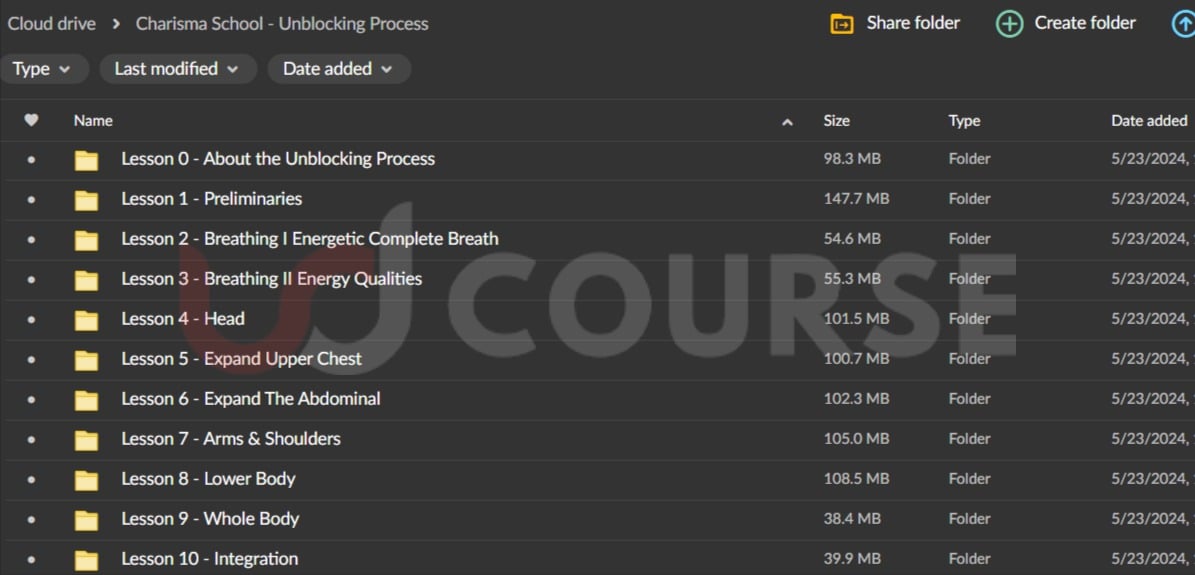Sort by the Size column header
Viewport: 1195px width, 575px height.
point(836,121)
